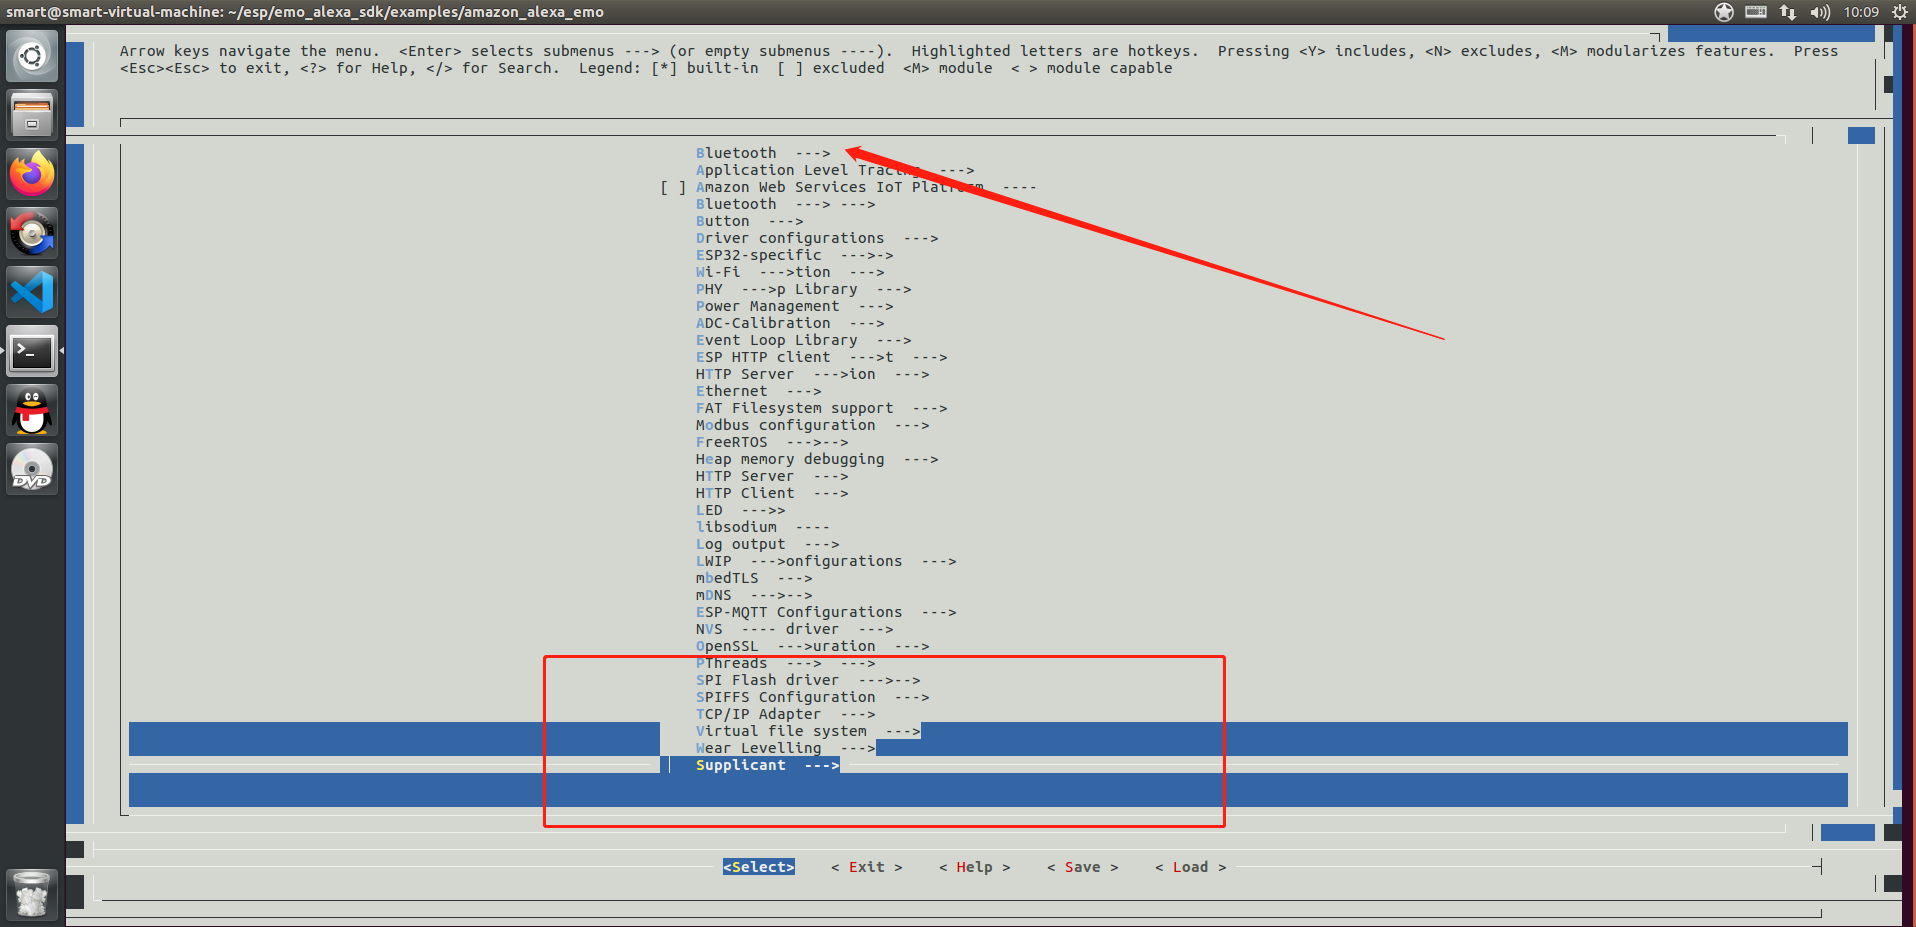Open the ADC-Calibration submenu

click(x=790, y=323)
